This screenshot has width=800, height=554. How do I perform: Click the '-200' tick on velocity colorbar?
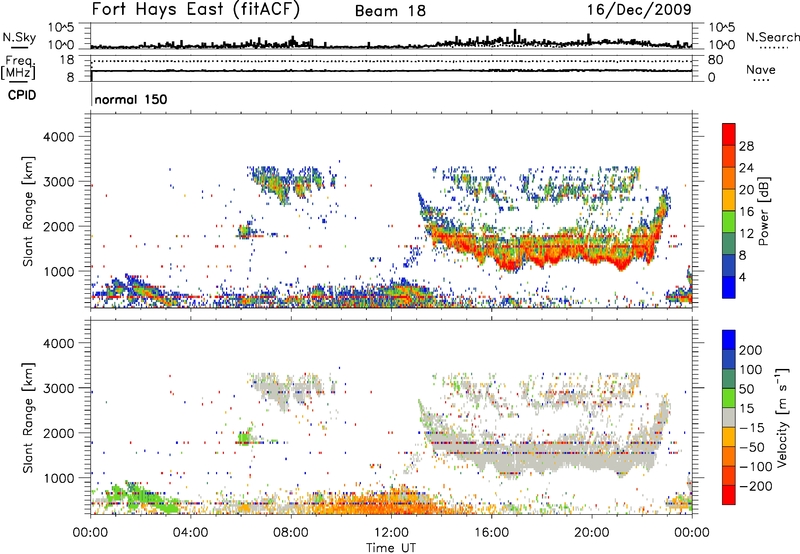click(x=756, y=486)
